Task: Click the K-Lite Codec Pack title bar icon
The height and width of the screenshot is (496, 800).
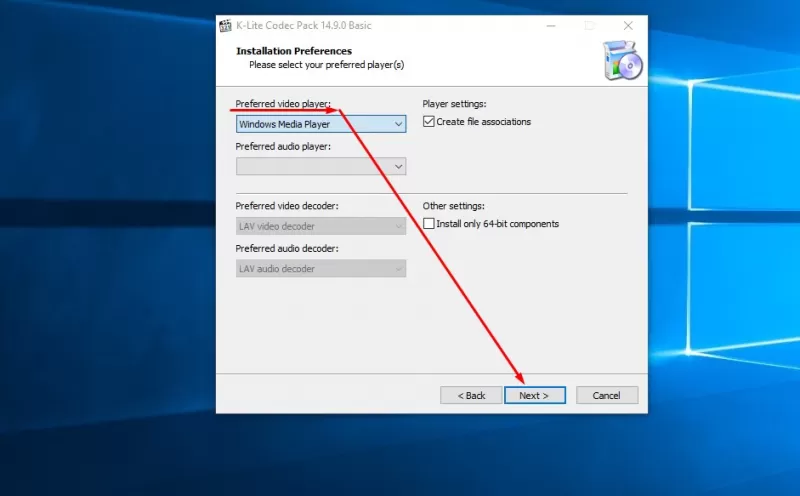Action: click(225, 26)
